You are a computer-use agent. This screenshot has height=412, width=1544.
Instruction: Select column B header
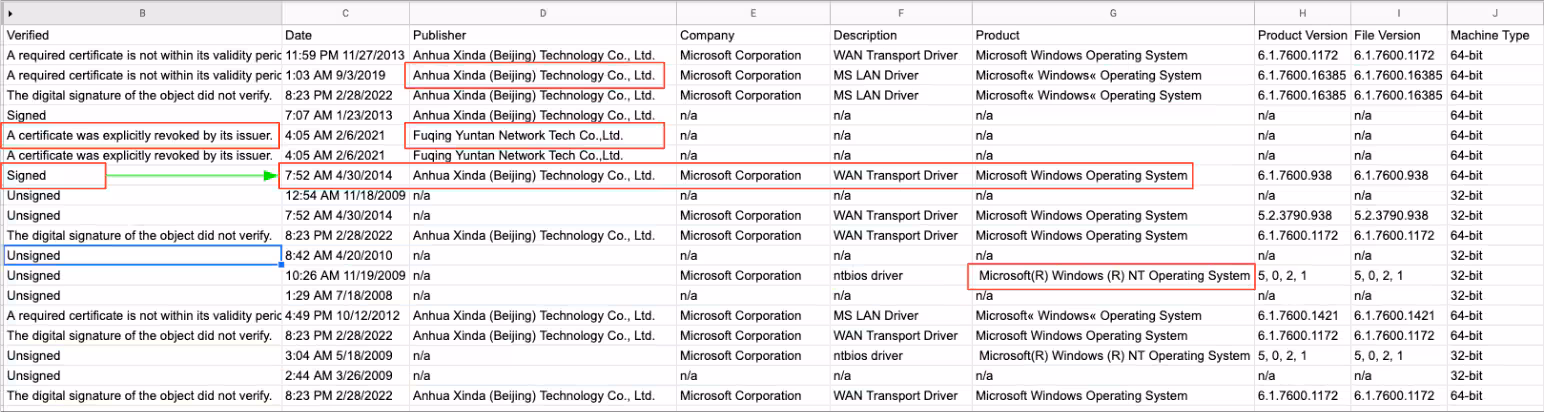[142, 13]
